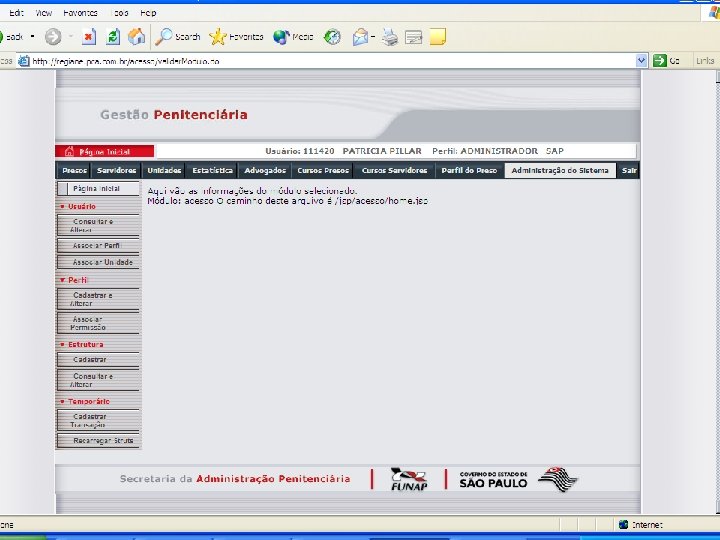Click Cadastrar under Estrutura
Viewport: 720px width, 540px height.
coord(98,360)
